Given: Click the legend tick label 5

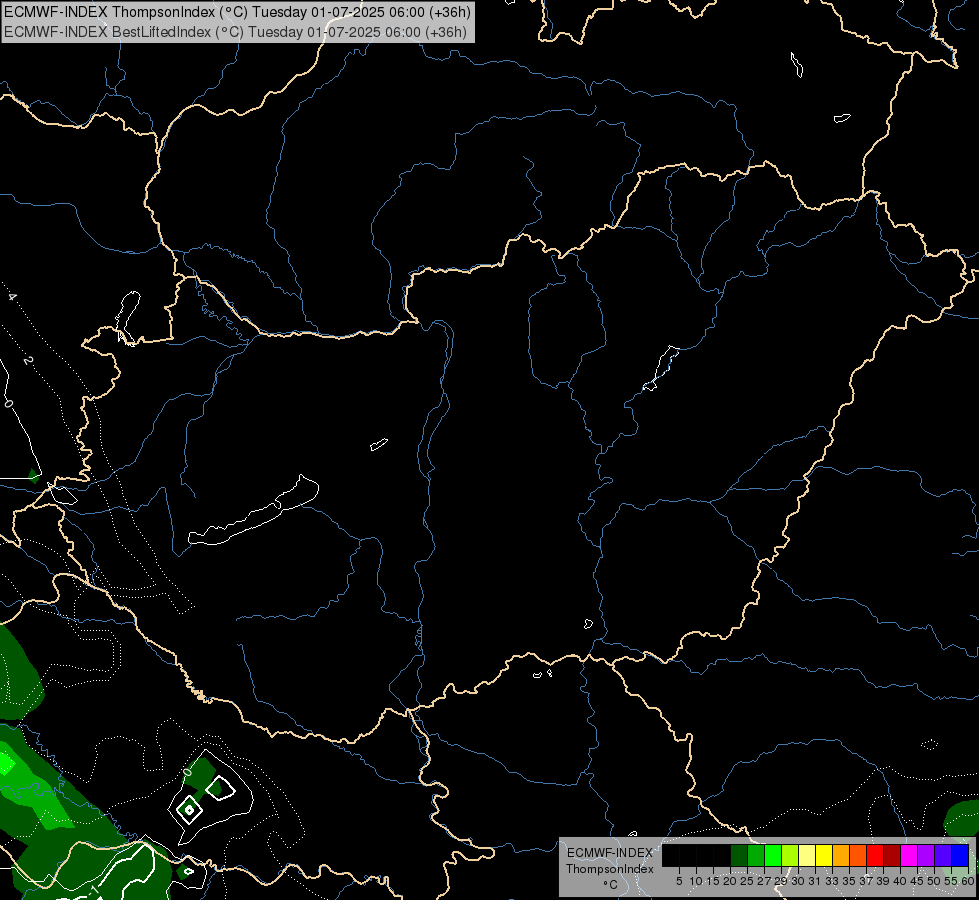Looking at the screenshot, I should (x=679, y=881).
